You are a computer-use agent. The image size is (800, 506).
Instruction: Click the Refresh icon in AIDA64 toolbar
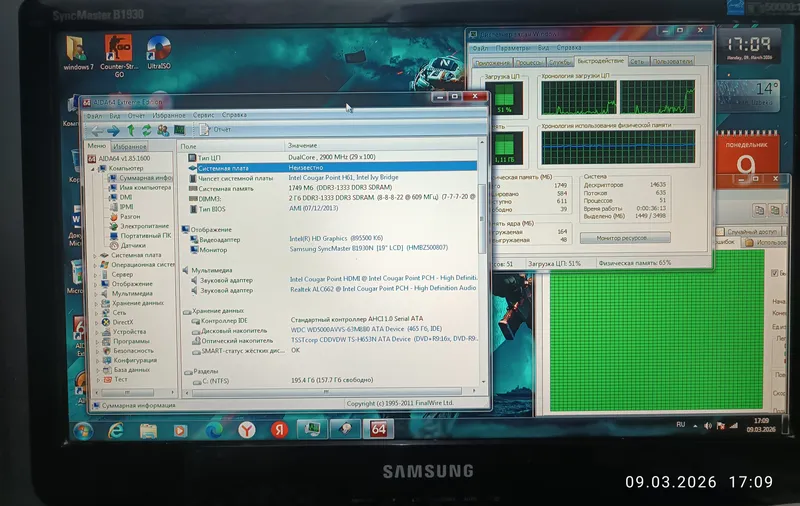point(146,130)
